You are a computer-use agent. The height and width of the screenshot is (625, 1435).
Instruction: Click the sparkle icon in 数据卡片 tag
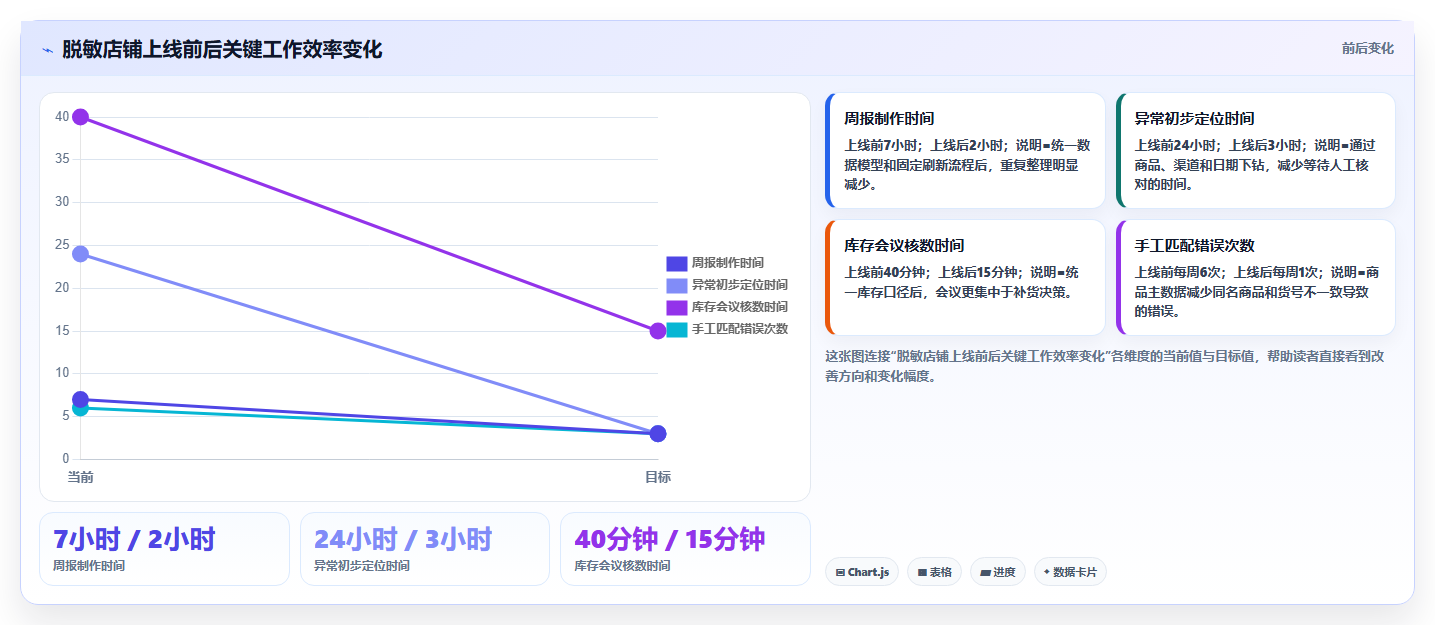[1047, 572]
